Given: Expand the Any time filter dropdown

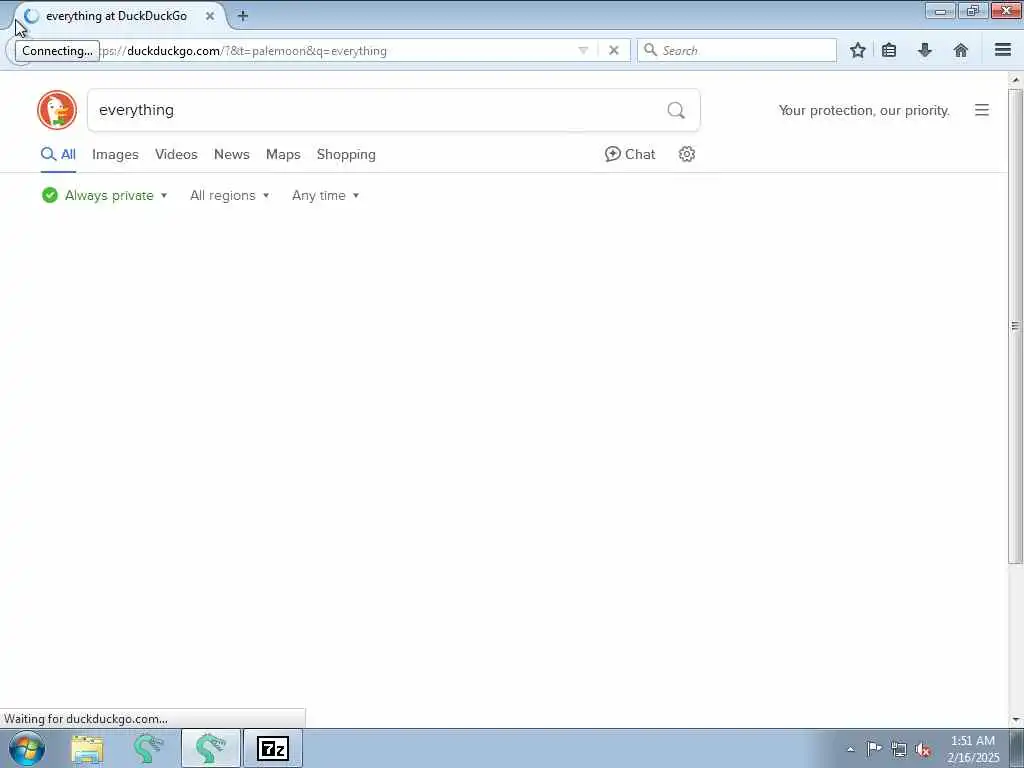Looking at the screenshot, I should (x=325, y=195).
